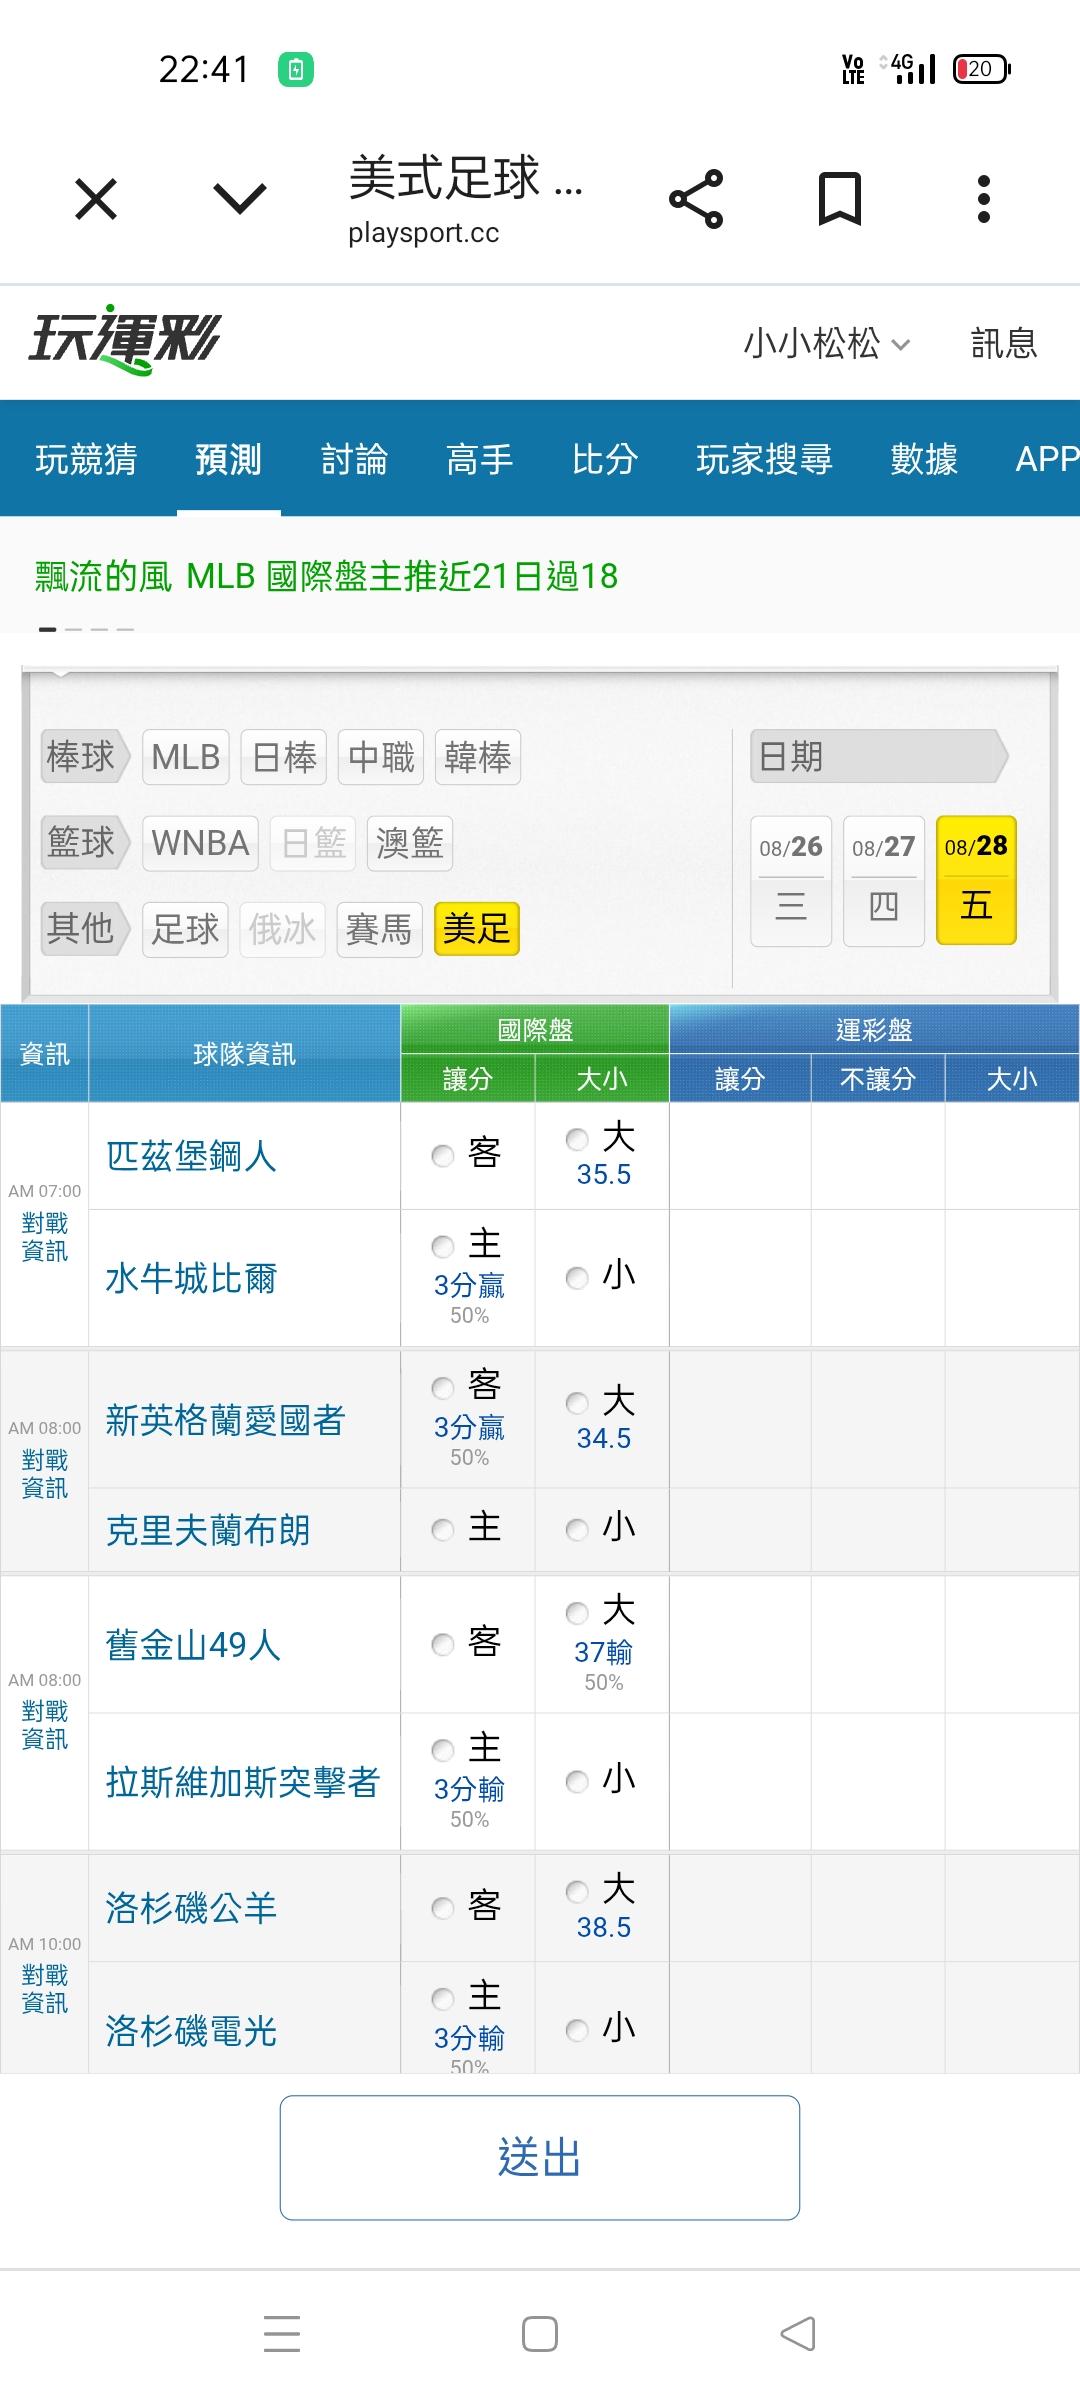Choose the 韓棒 league button
This screenshot has height=2400, width=1080.
(x=478, y=757)
